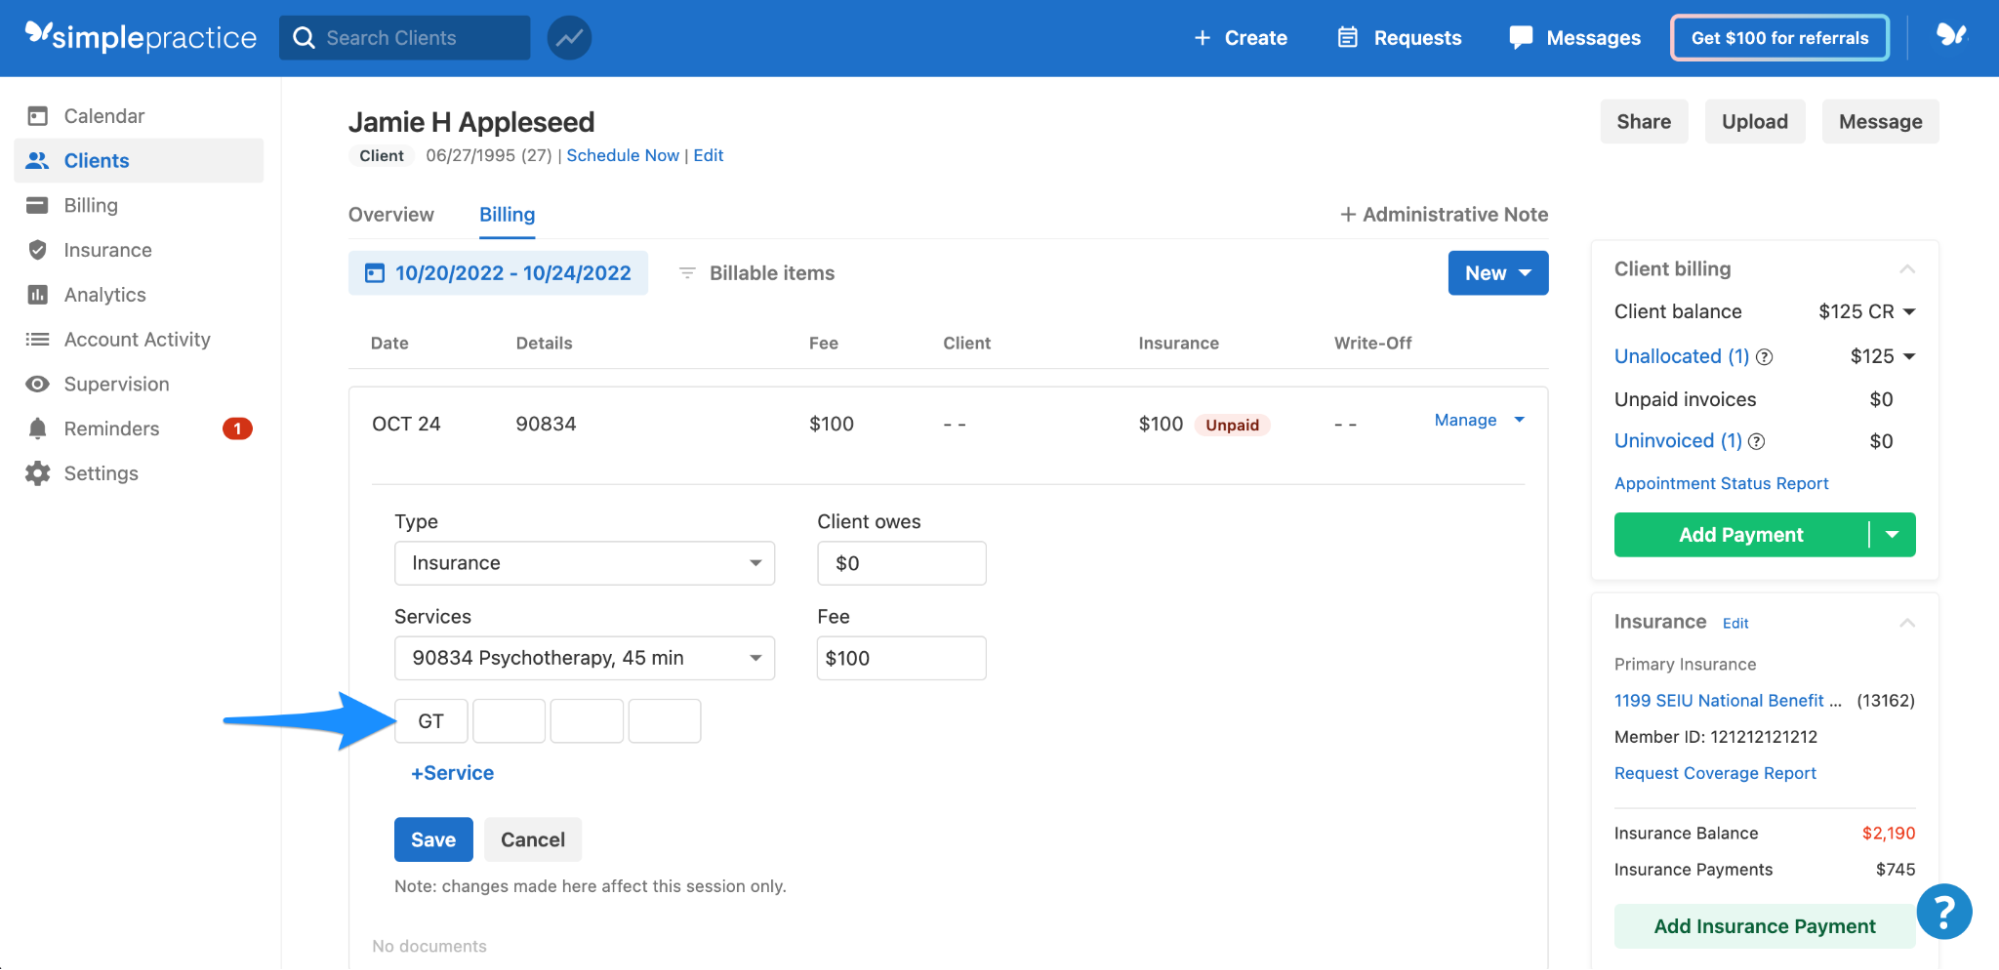This screenshot has width=1999, height=970.
Task: Click the Get $100 for referrals button
Action: point(1779,38)
